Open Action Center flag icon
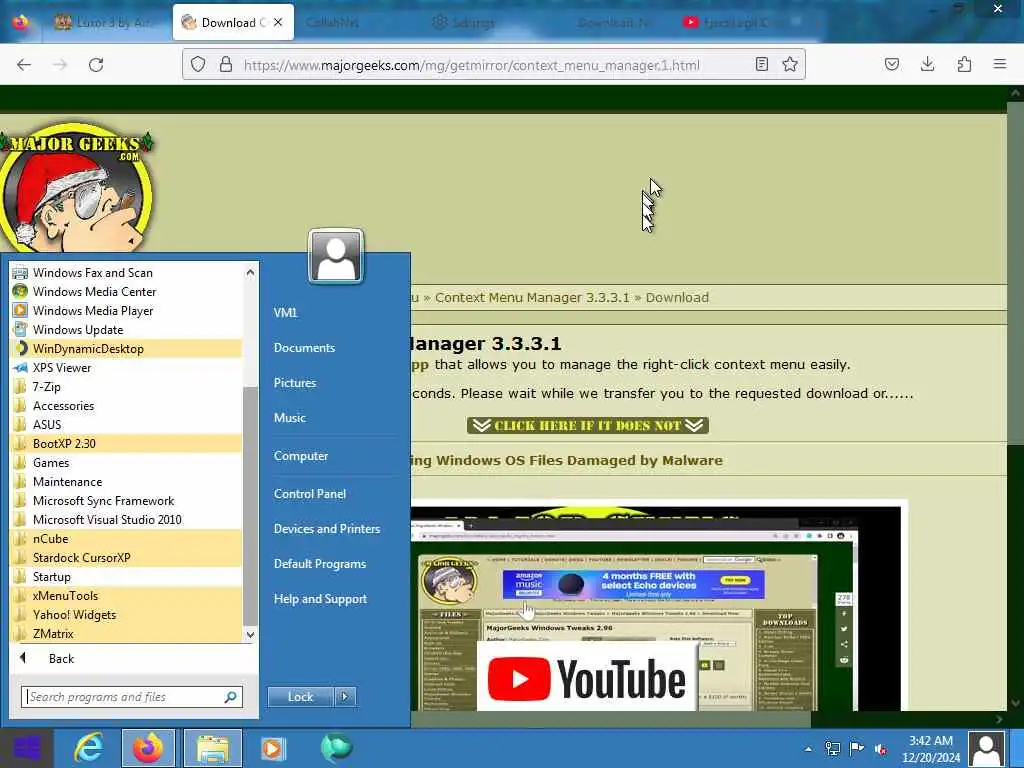This screenshot has height=768, width=1024. [857, 748]
